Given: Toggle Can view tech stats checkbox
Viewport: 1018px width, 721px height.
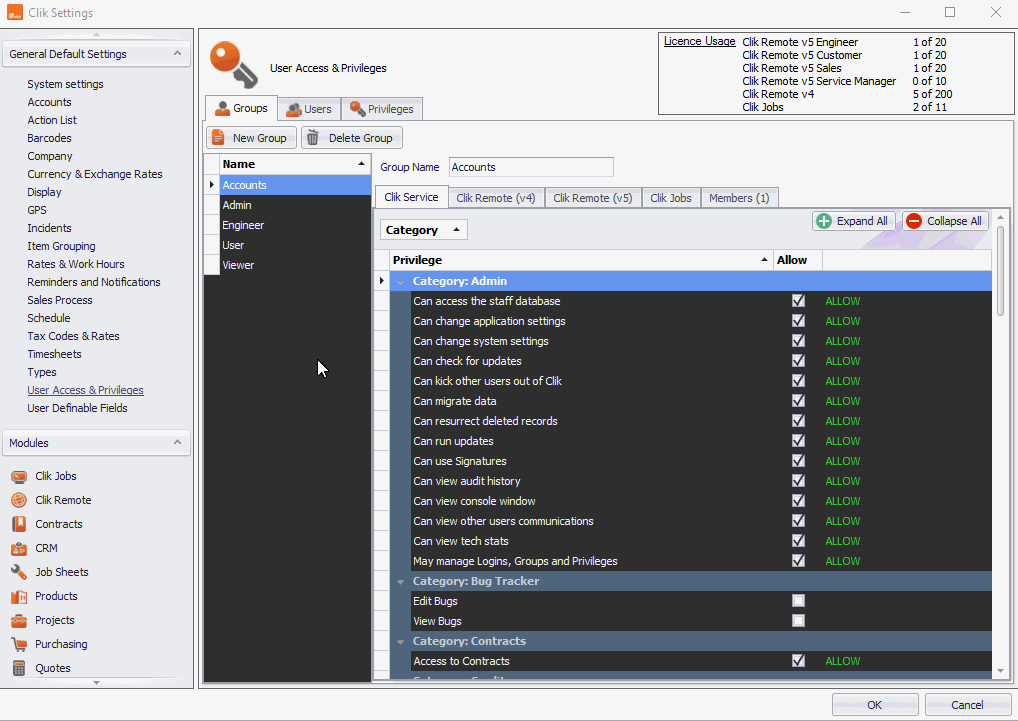Looking at the screenshot, I should click(x=799, y=541).
